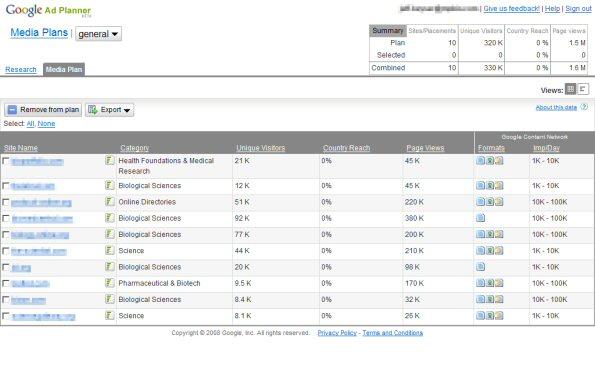
Task: Open site link in Health Foundations row
Action: click(37, 162)
